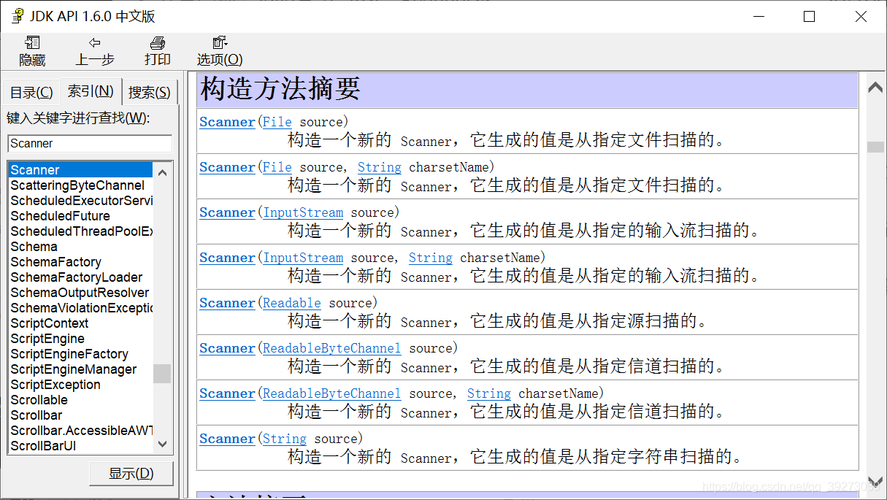
Task: Select ScatteringByteChannel in the index list
Action: point(80,186)
